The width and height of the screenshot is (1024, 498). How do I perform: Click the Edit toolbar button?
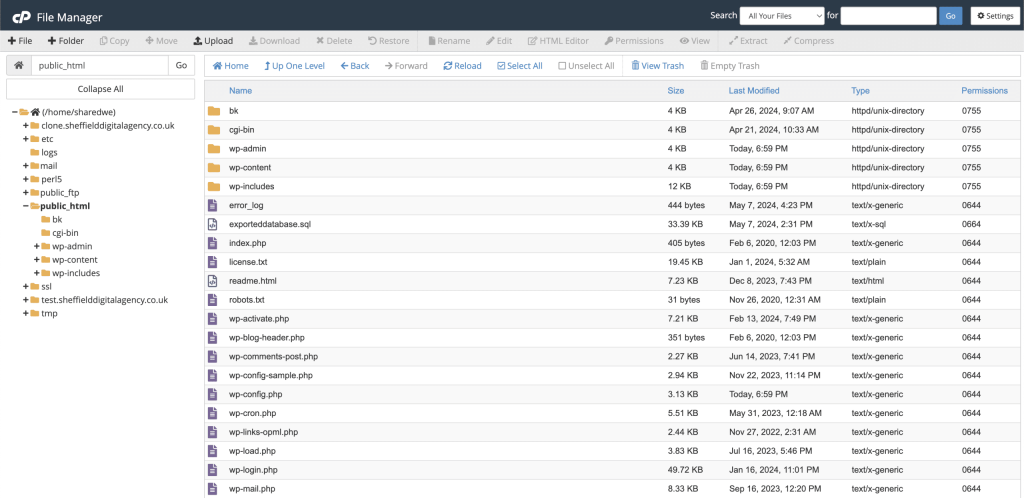point(500,40)
